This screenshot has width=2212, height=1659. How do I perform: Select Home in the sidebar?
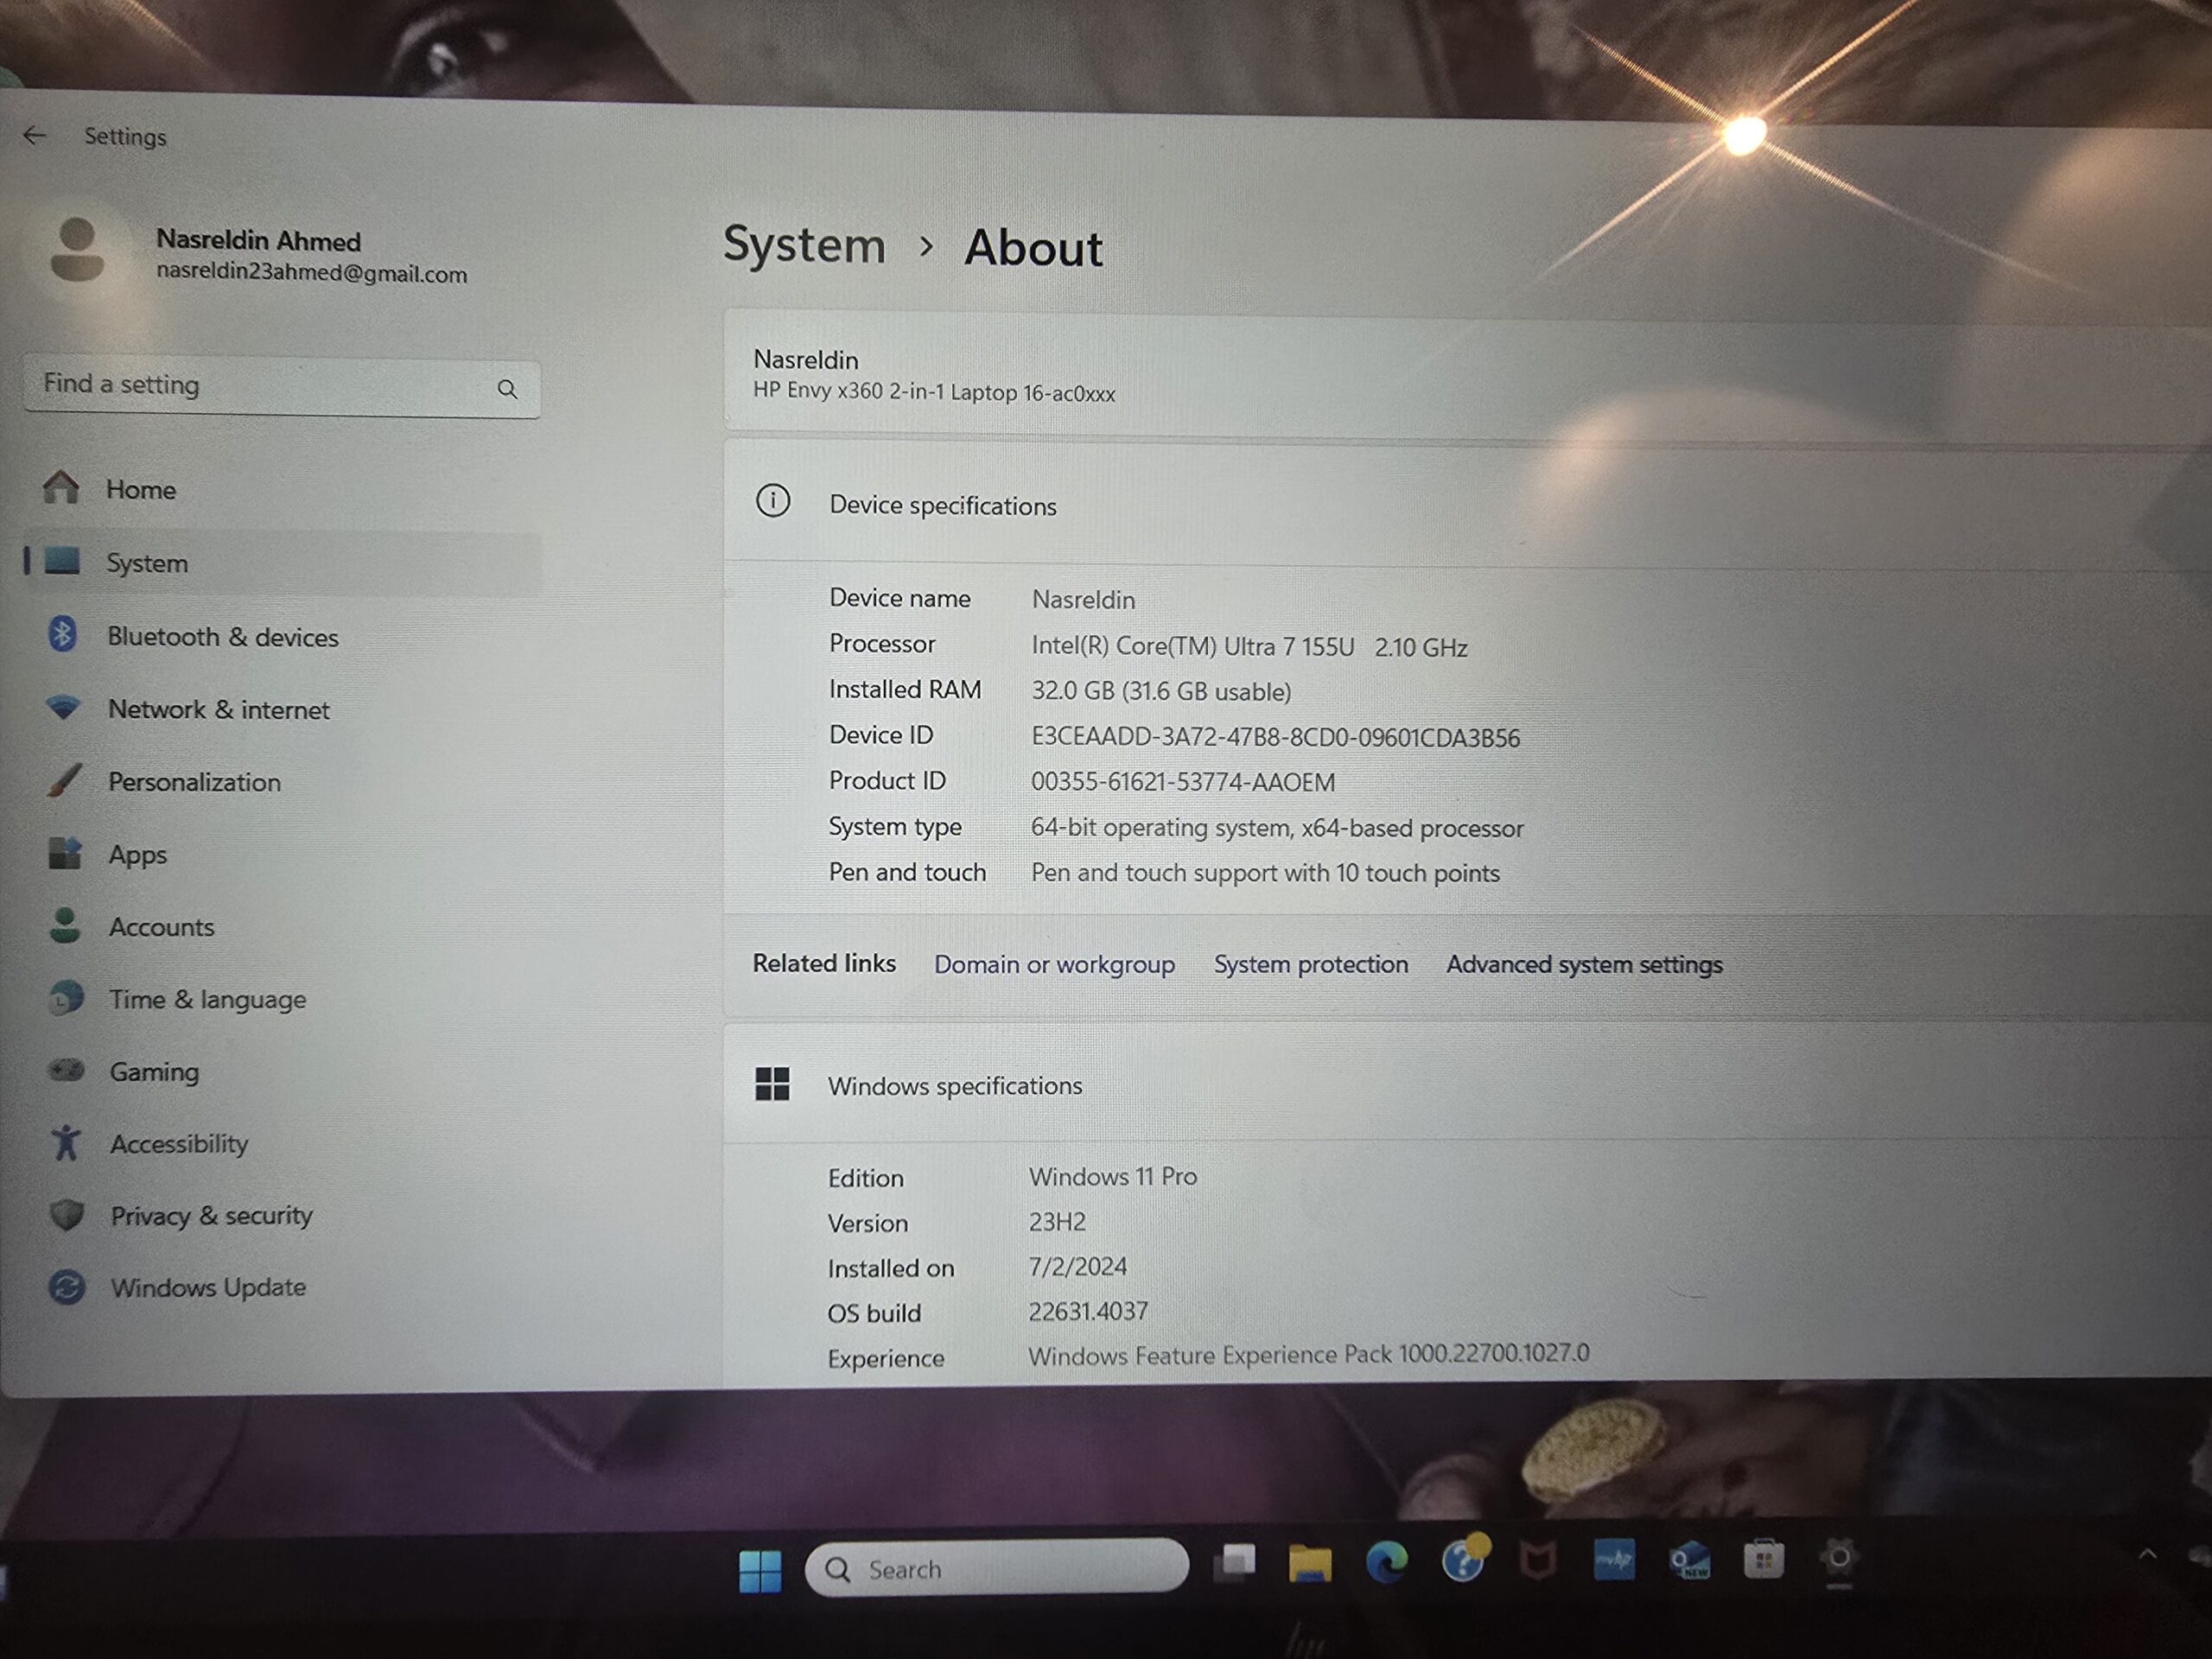(140, 490)
